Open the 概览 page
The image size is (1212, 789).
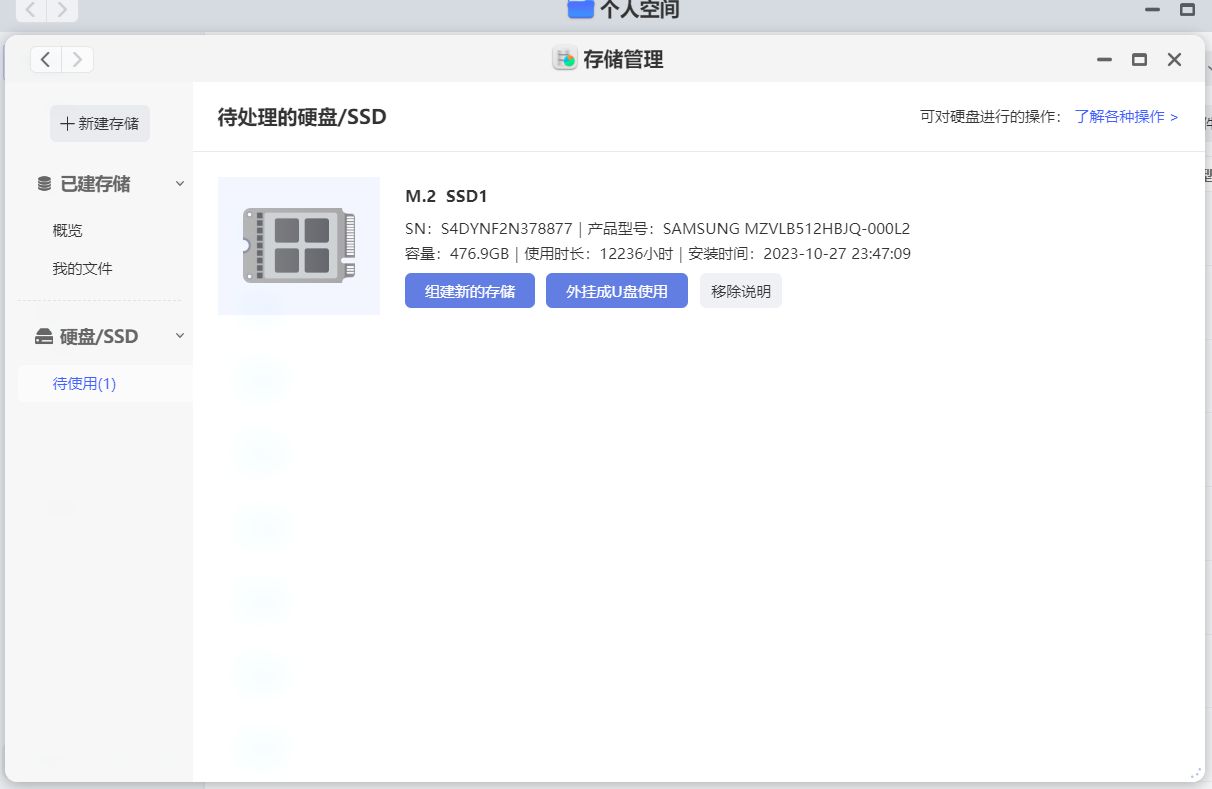[x=68, y=231]
